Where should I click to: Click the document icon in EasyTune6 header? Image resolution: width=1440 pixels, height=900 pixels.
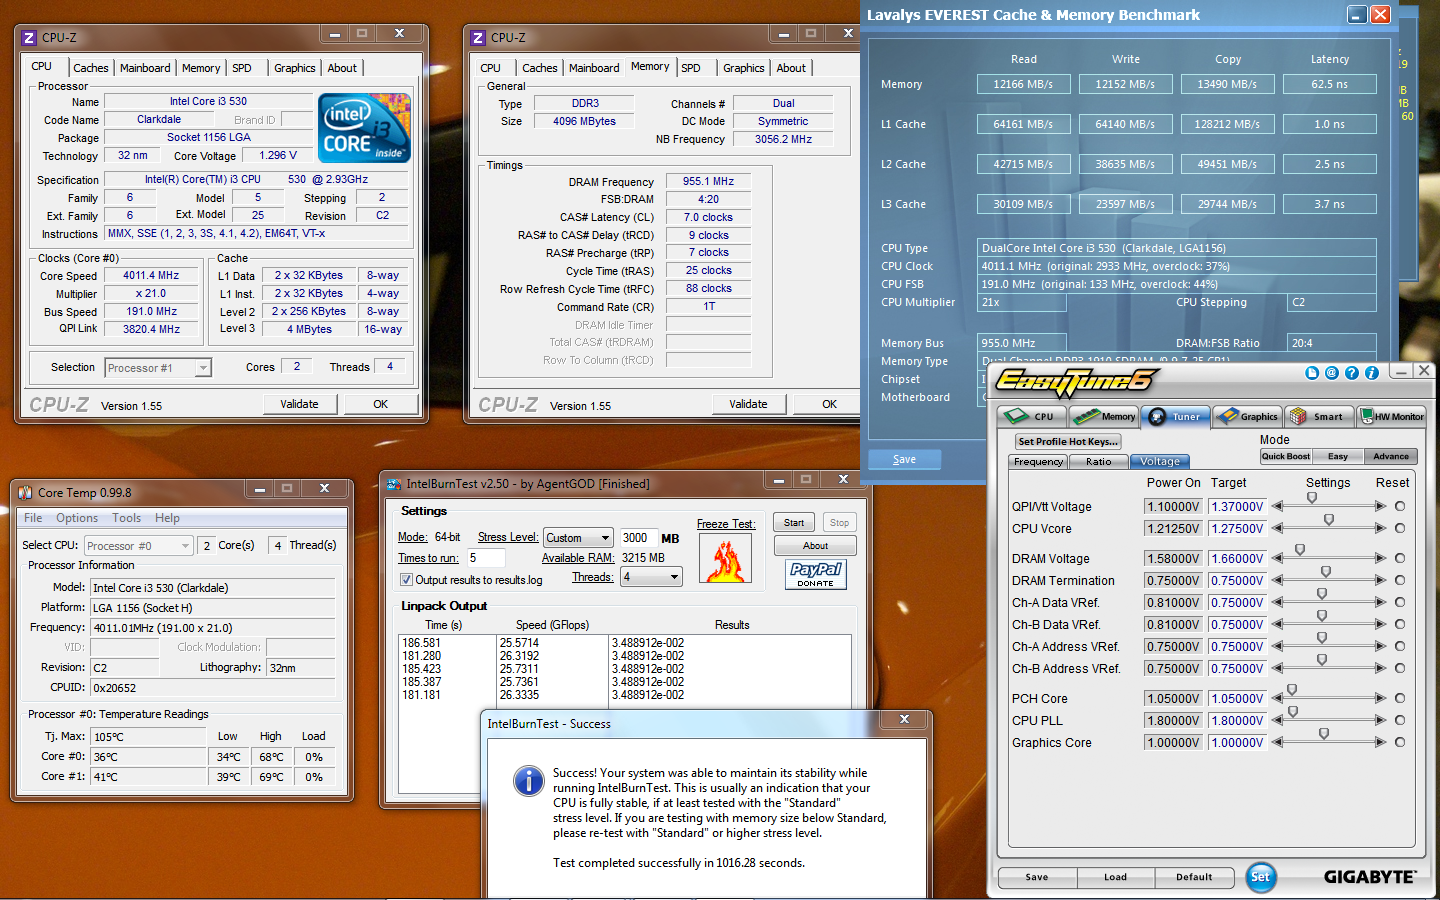tap(1312, 373)
